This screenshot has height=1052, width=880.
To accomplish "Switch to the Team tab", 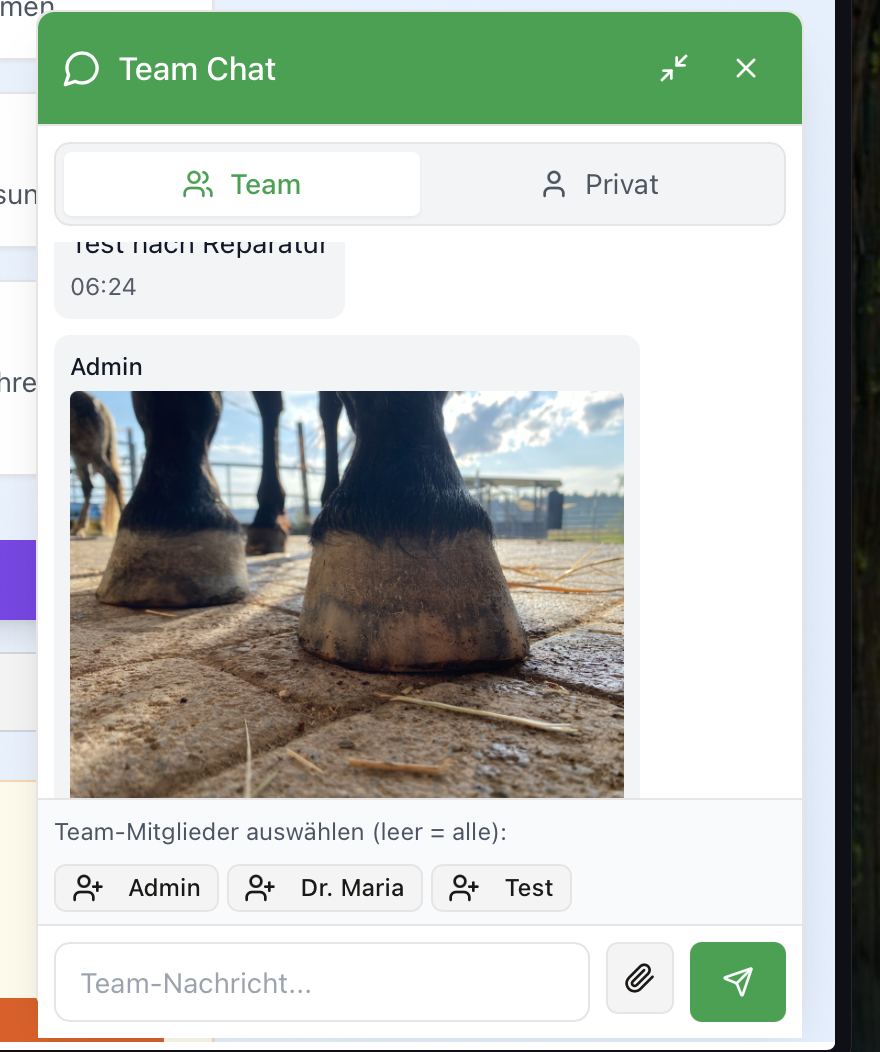I will coord(242,184).
